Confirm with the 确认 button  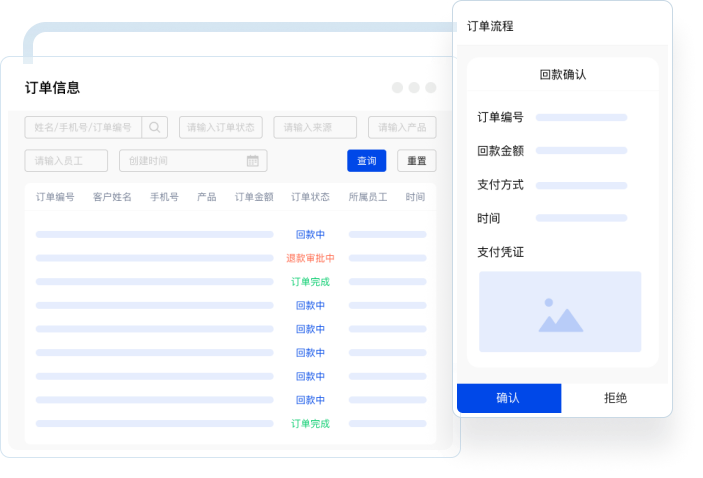[x=509, y=398]
